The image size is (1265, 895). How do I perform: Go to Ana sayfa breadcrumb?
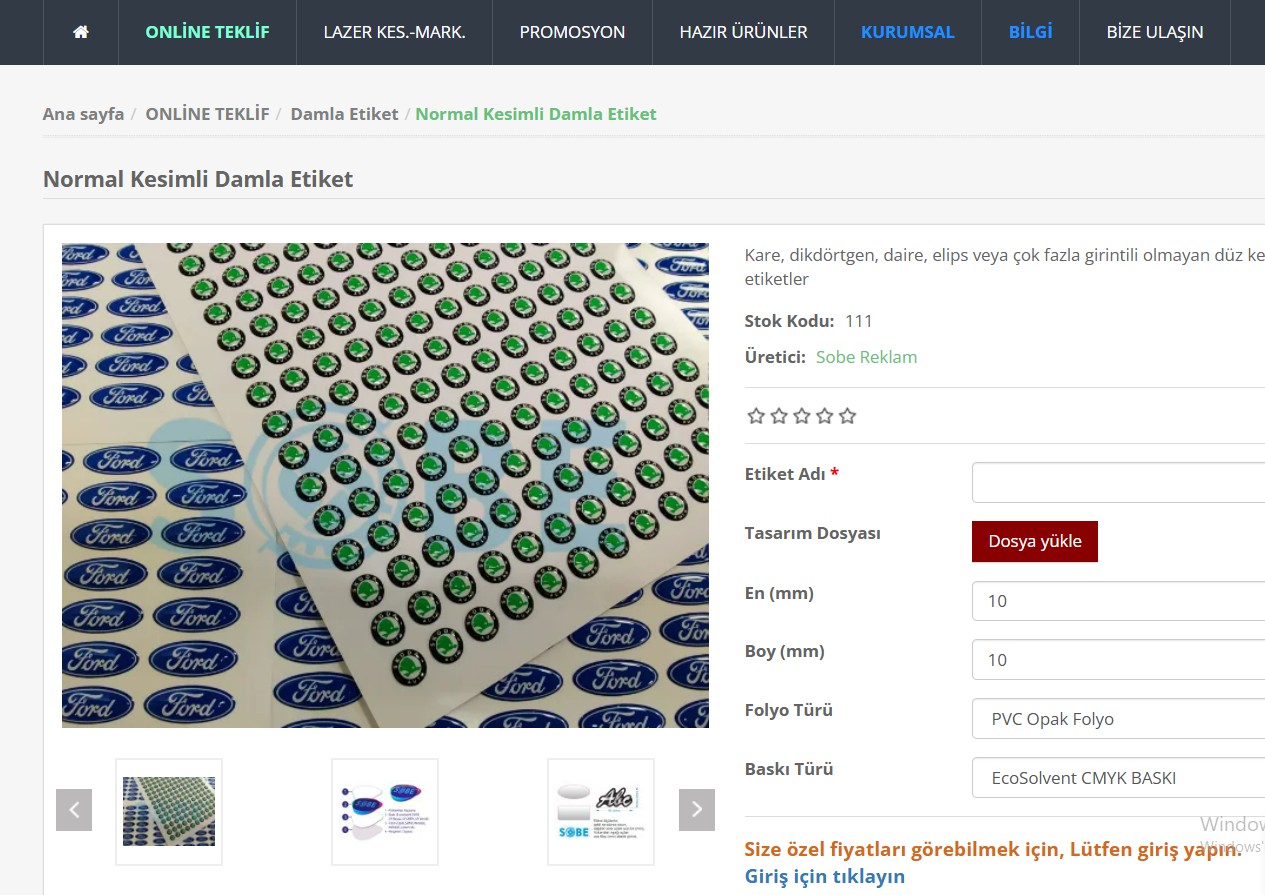pos(83,114)
